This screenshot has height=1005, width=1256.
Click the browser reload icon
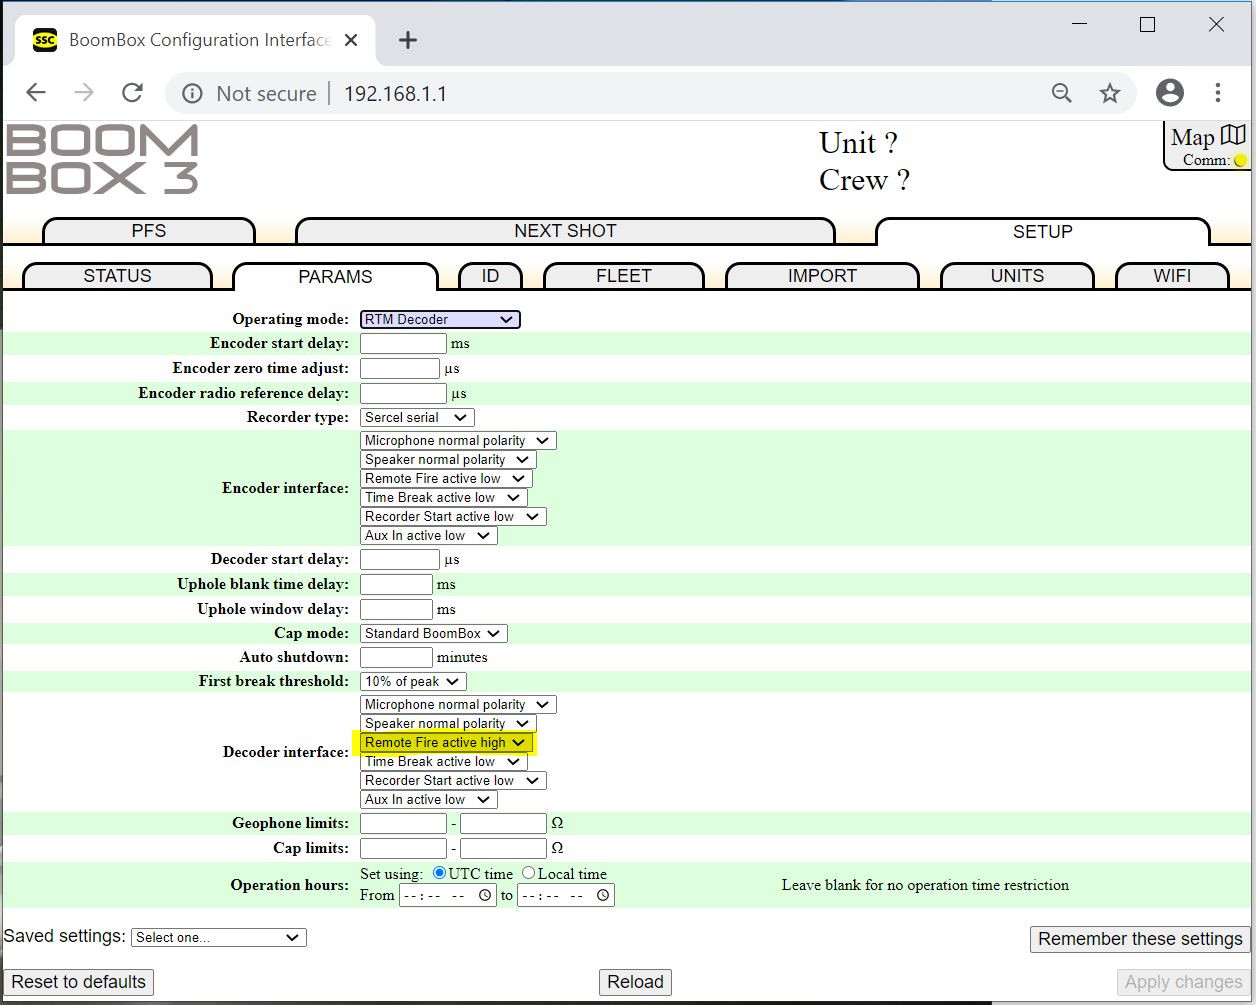point(132,93)
